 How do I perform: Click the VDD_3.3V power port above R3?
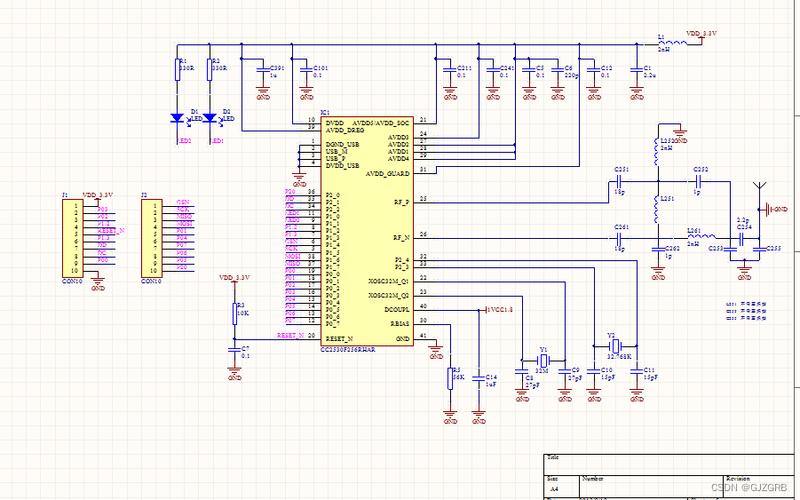[x=234, y=279]
